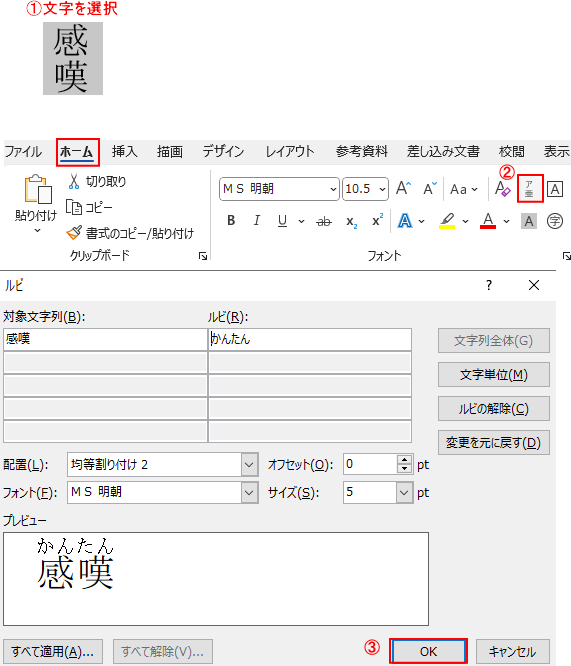Viewport: 571px width, 666px height.
Task: Increase font size with the larger A icon
Action: pyautogui.click(x=403, y=188)
